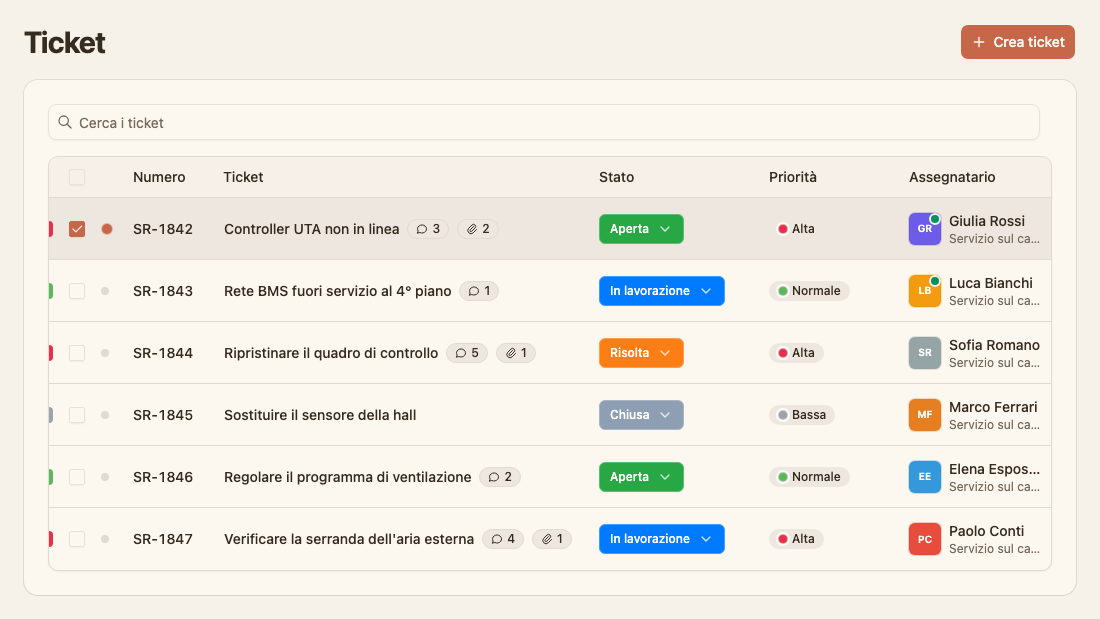Click ticket number SR-1842

[163, 229]
